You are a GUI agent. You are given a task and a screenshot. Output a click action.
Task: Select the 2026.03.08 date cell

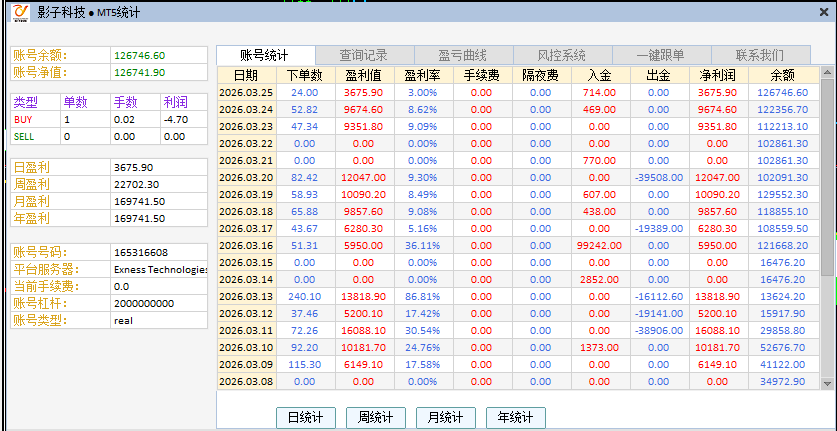tap(247, 381)
